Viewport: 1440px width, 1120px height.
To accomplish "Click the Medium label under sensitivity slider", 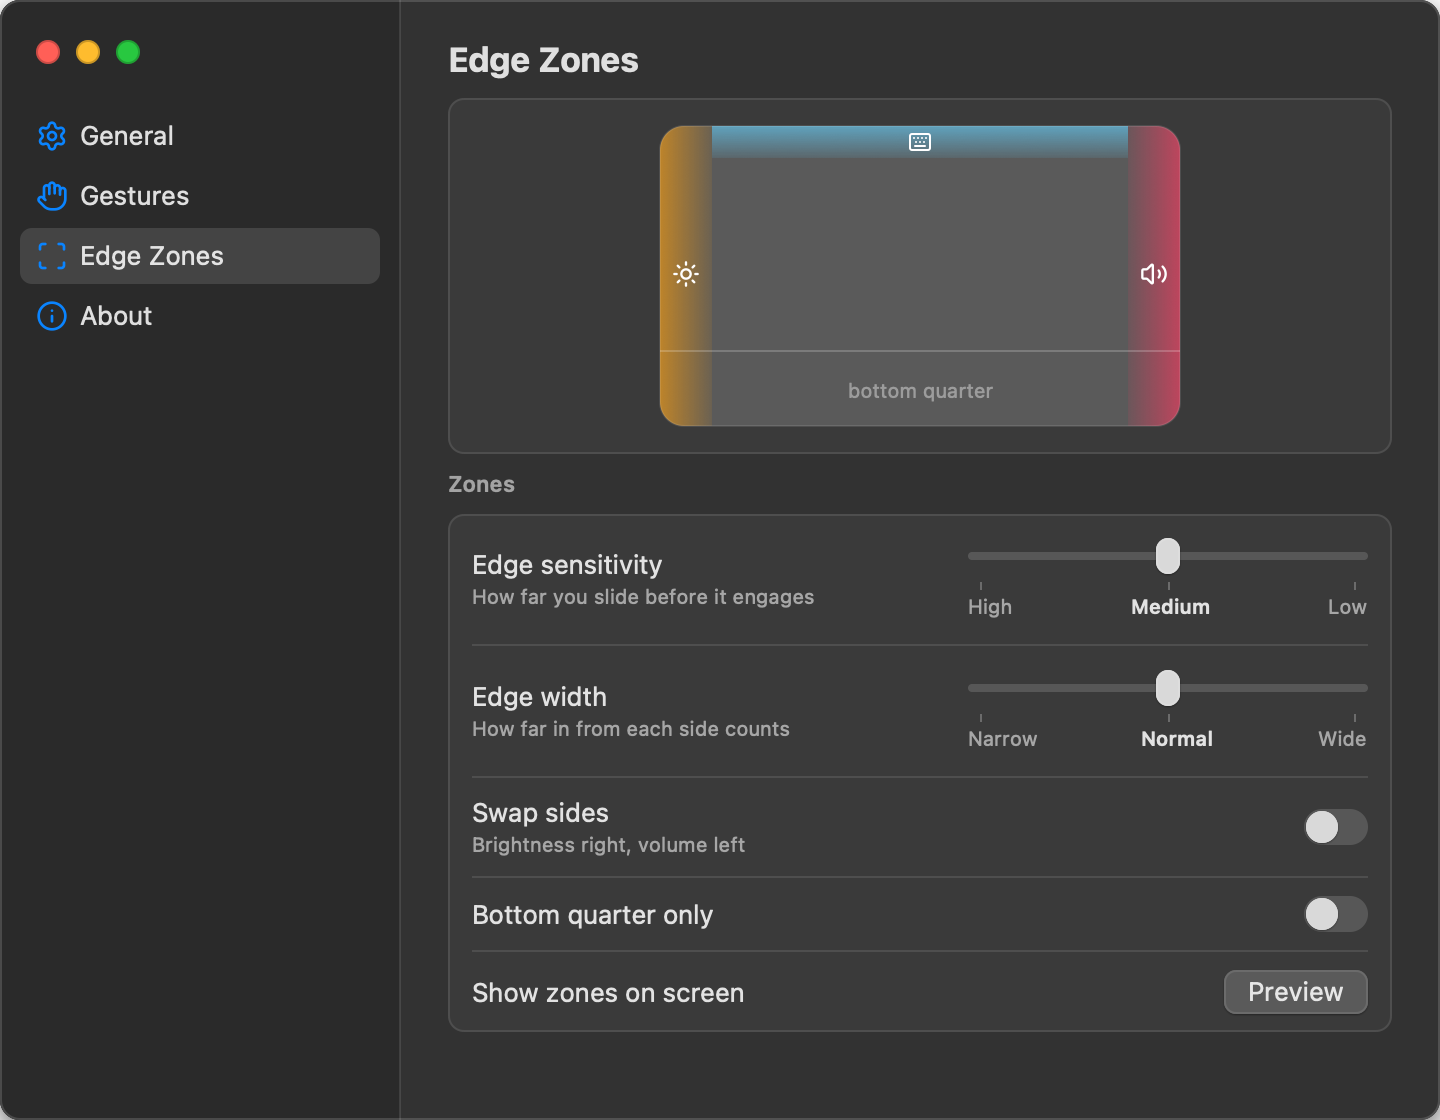I will [x=1170, y=607].
